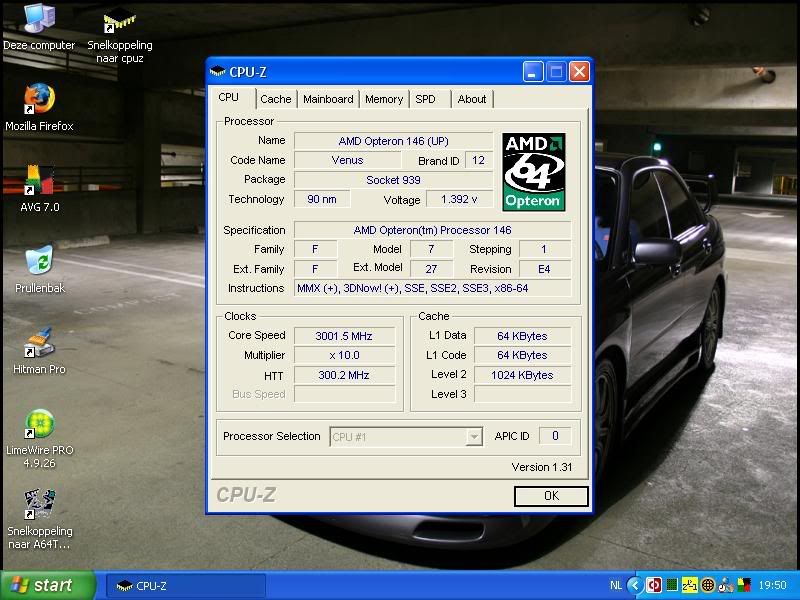Open the Prullenbak recycle bin
Screen dimensions: 800x600
coord(39,269)
